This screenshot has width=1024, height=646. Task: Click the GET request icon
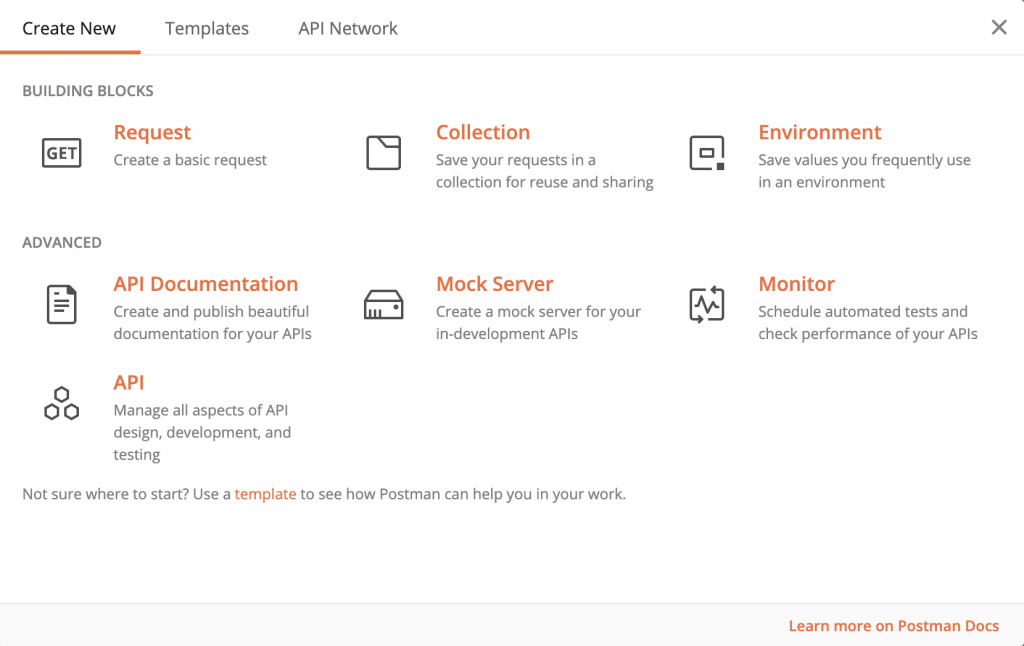point(61,153)
